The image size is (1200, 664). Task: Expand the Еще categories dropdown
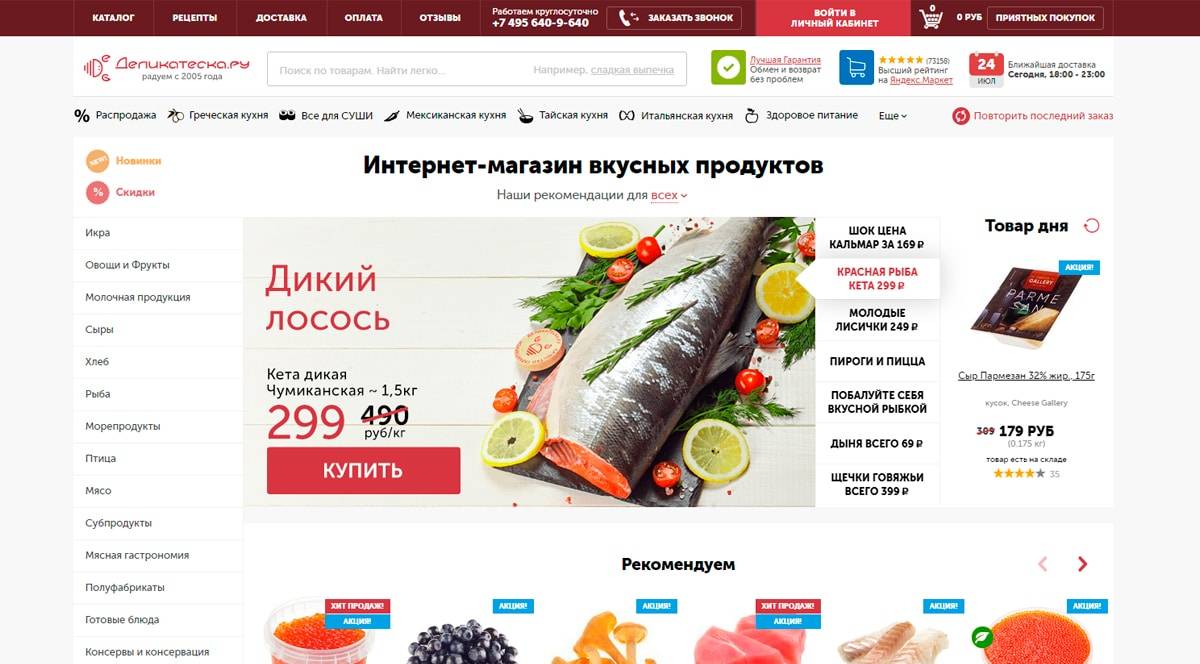pyautogui.click(x=893, y=116)
